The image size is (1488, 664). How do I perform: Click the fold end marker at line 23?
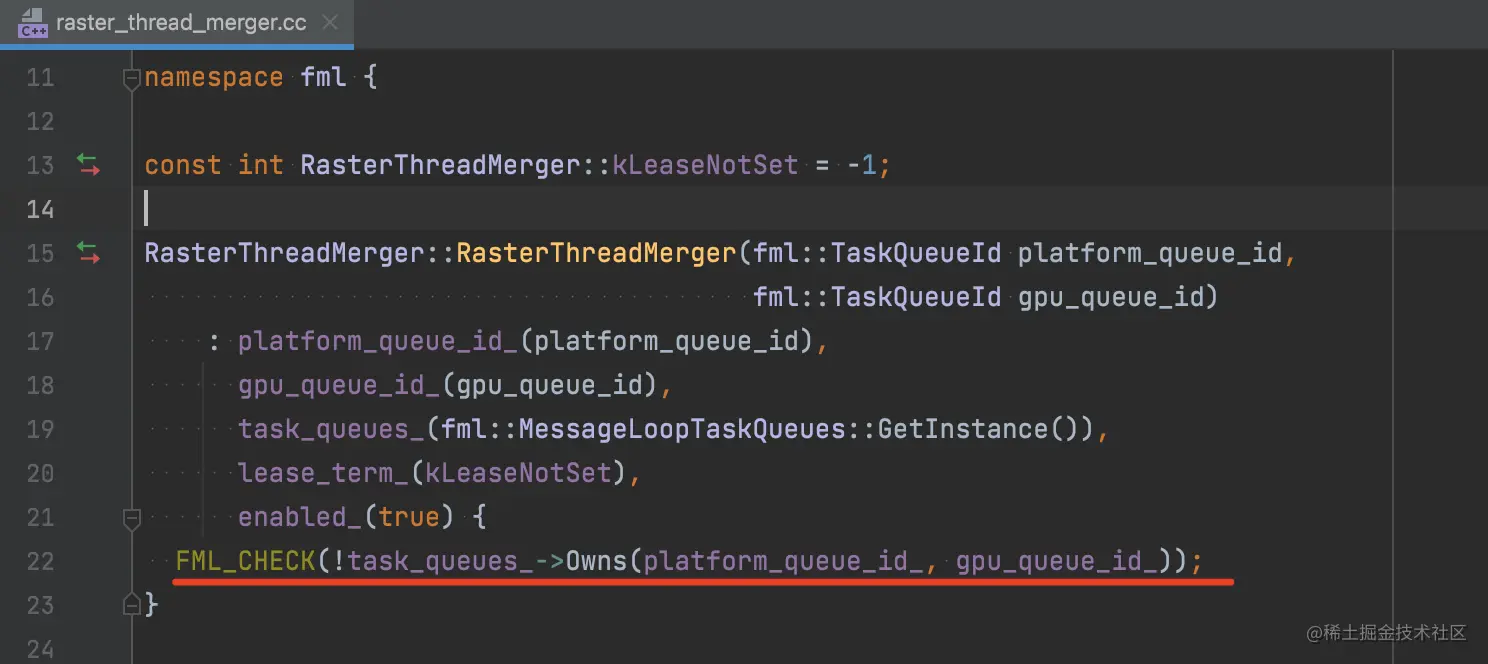click(132, 604)
